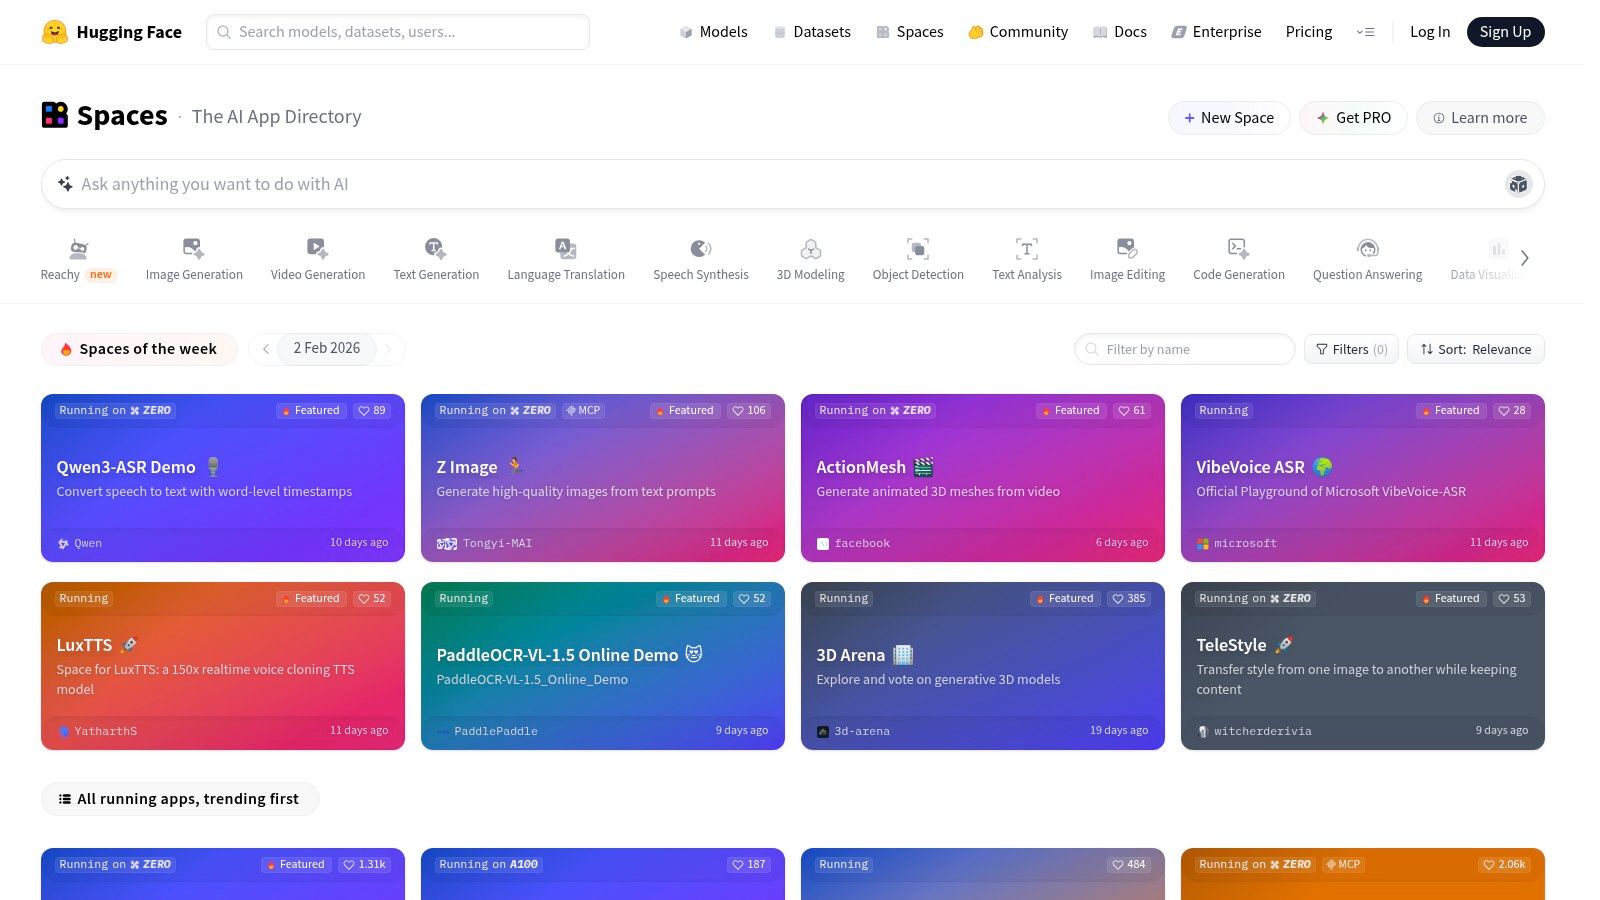Expand the more navigation menu icon
Image resolution: width=1600 pixels, height=900 pixels.
(x=1365, y=32)
